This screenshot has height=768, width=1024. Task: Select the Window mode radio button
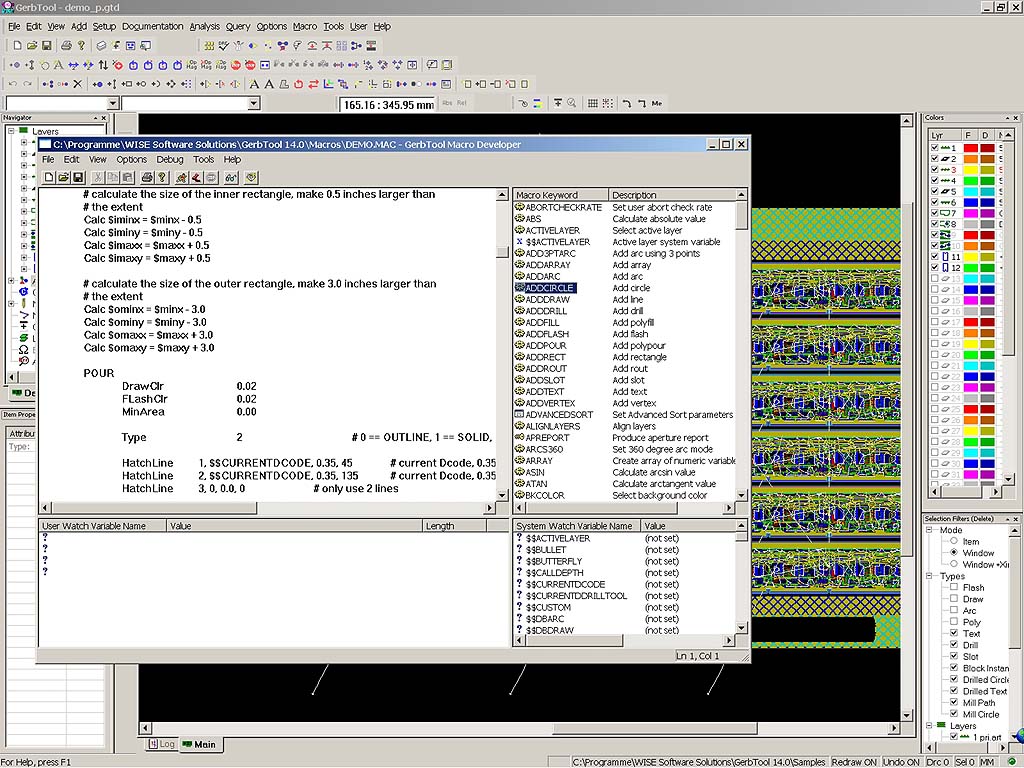click(x=954, y=552)
